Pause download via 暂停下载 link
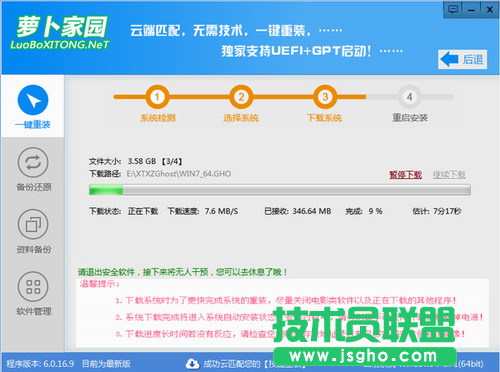This screenshot has height=372, width=500. coord(406,175)
